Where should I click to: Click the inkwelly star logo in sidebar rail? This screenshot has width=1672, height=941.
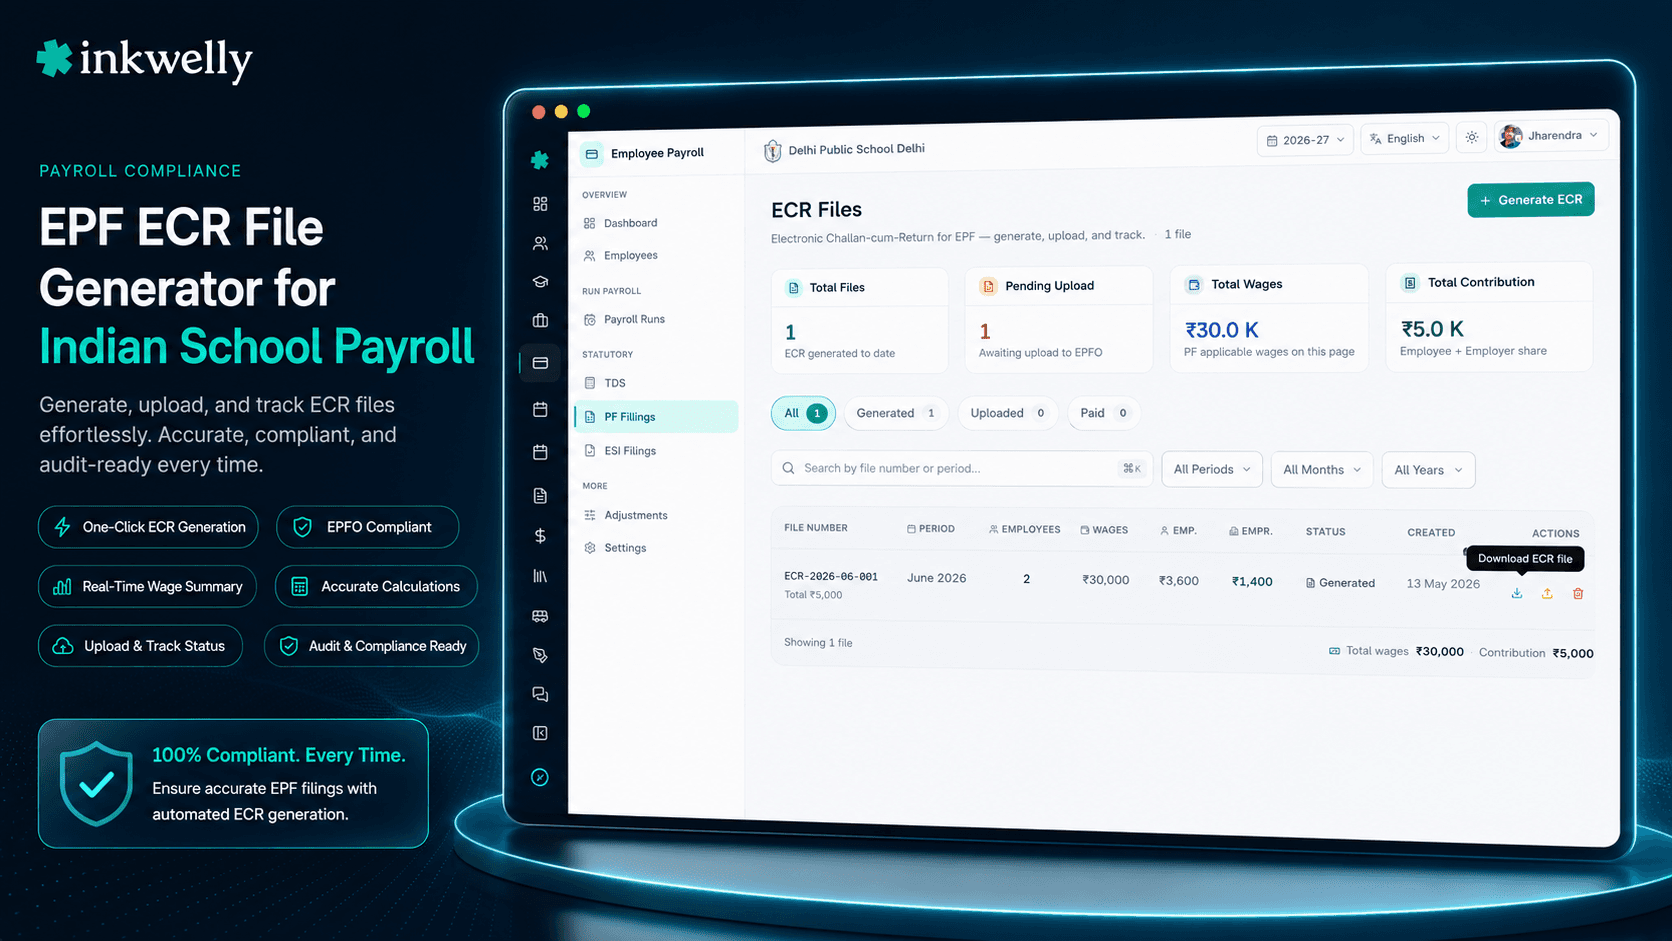(540, 160)
